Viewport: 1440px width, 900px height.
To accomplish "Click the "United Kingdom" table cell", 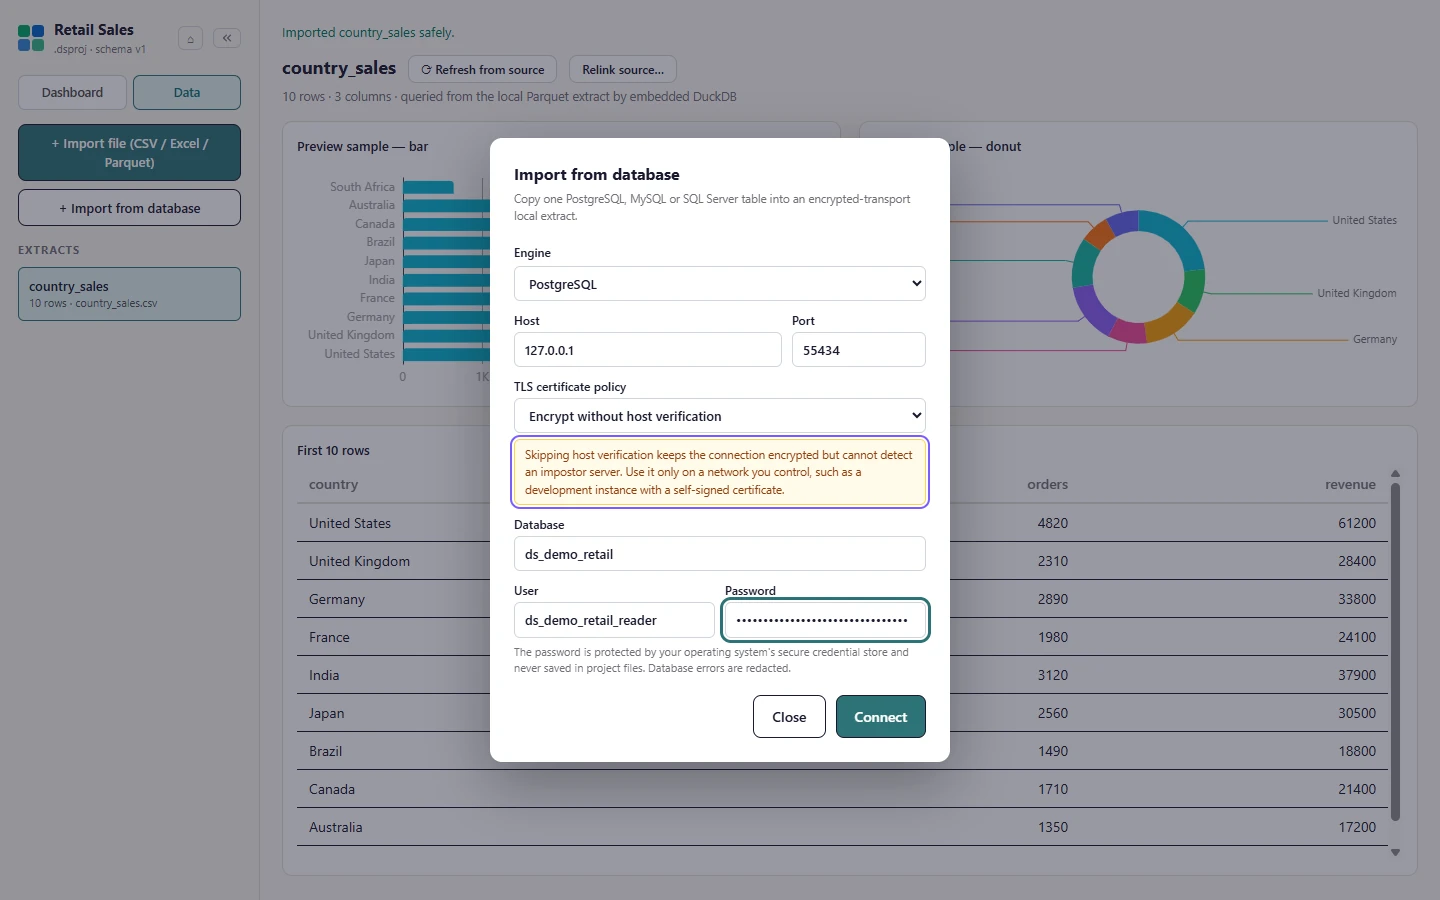I will point(359,561).
